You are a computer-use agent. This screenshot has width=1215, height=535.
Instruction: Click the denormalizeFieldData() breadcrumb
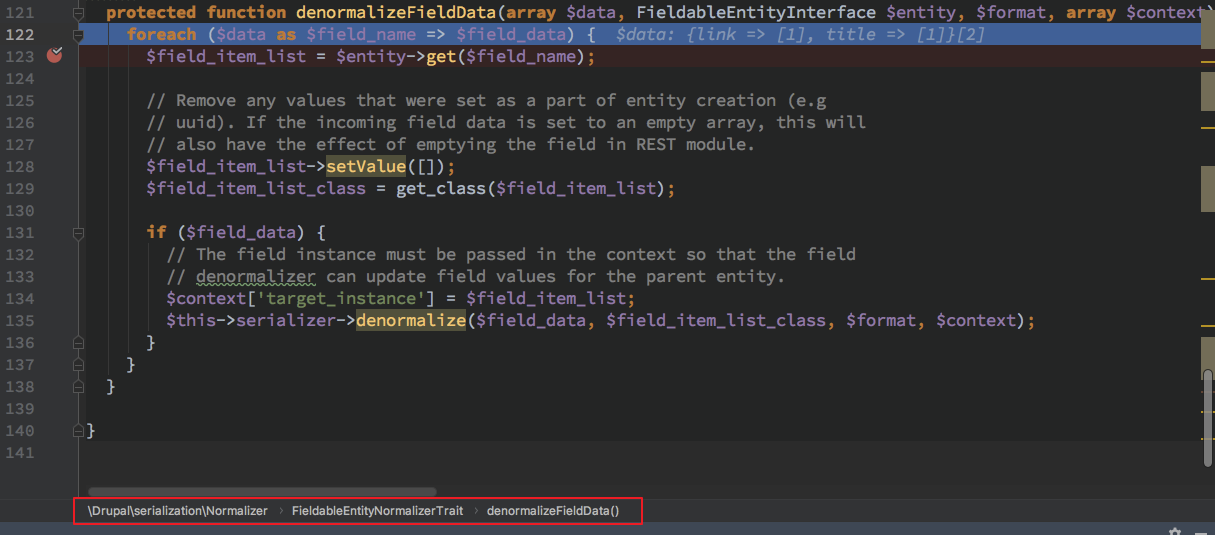(x=553, y=511)
